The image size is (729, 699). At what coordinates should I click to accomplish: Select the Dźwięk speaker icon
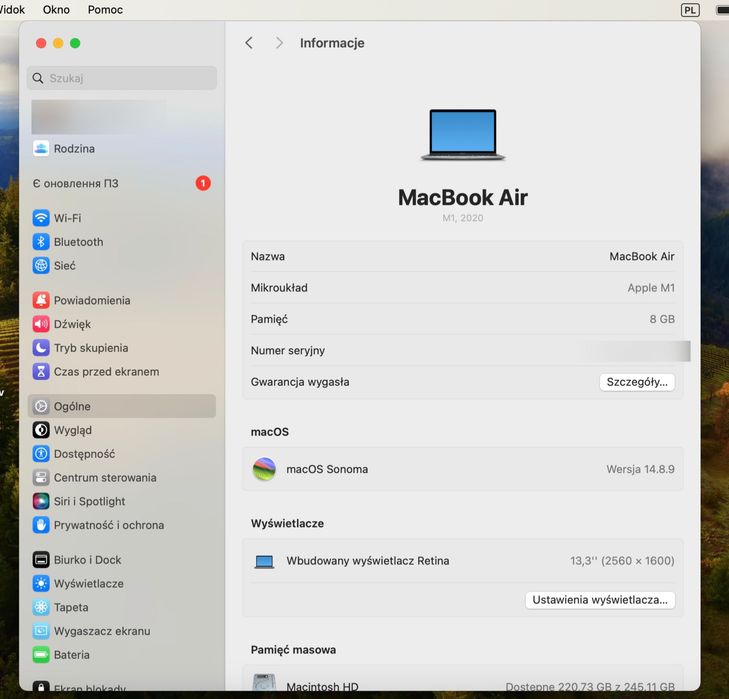click(x=41, y=324)
